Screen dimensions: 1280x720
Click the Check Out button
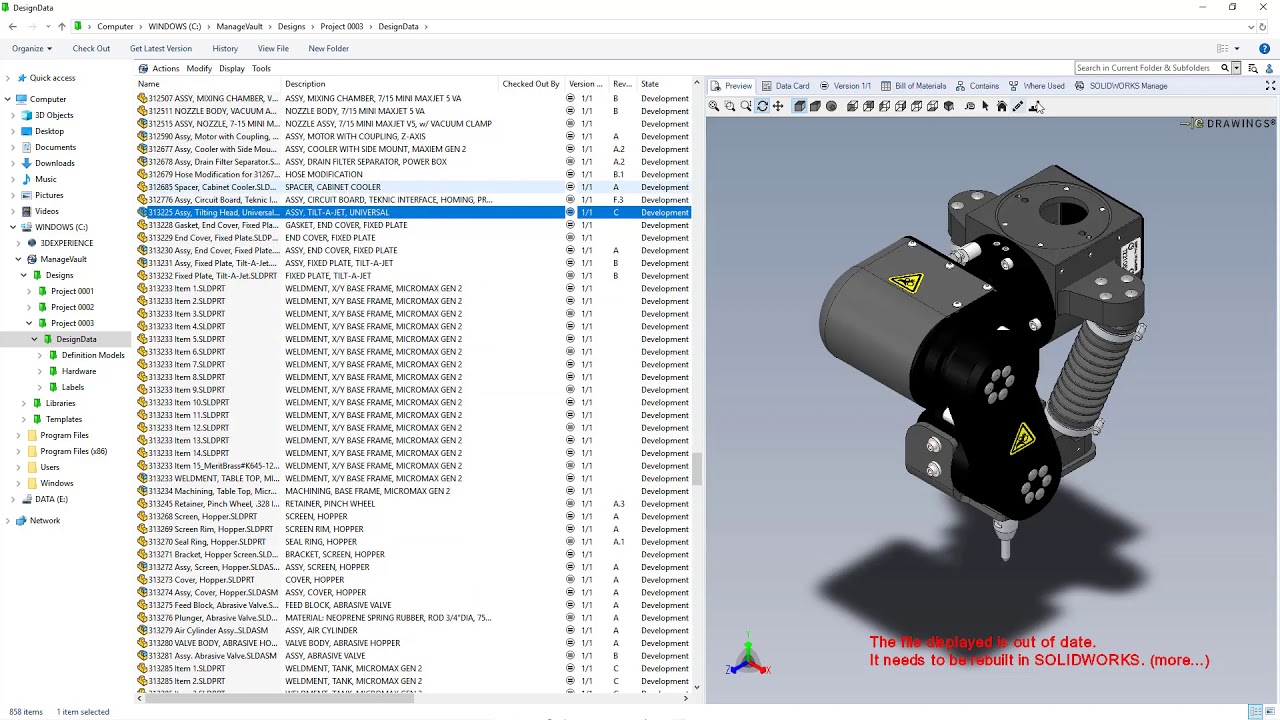(x=91, y=48)
